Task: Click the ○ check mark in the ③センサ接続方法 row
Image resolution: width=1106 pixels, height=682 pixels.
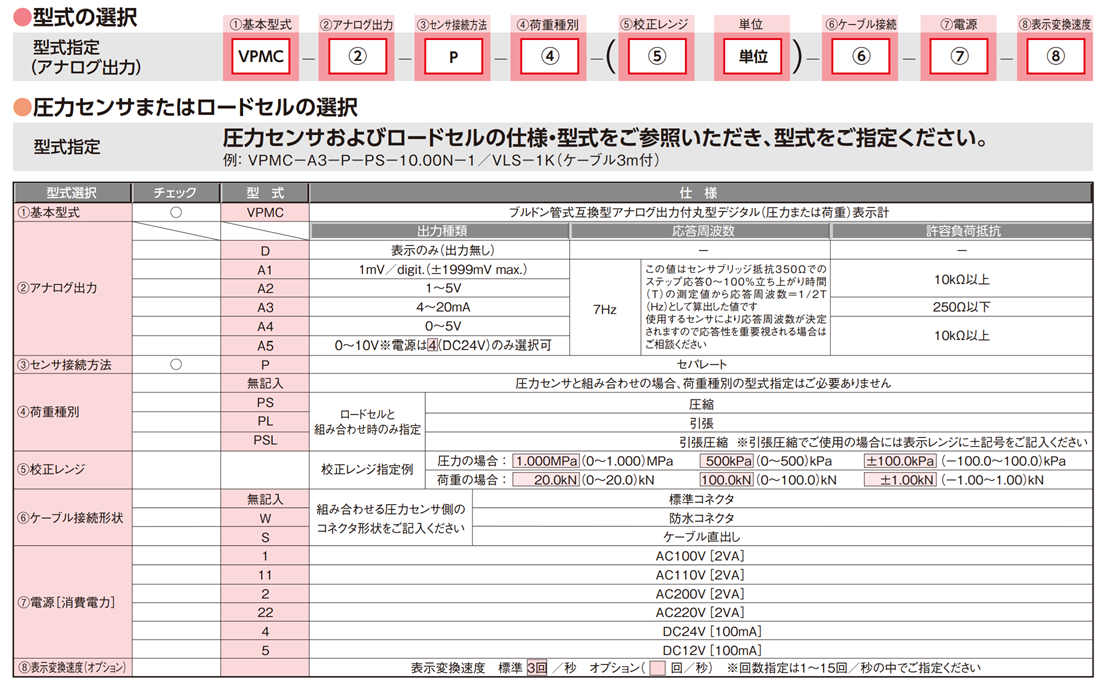Action: (176, 365)
